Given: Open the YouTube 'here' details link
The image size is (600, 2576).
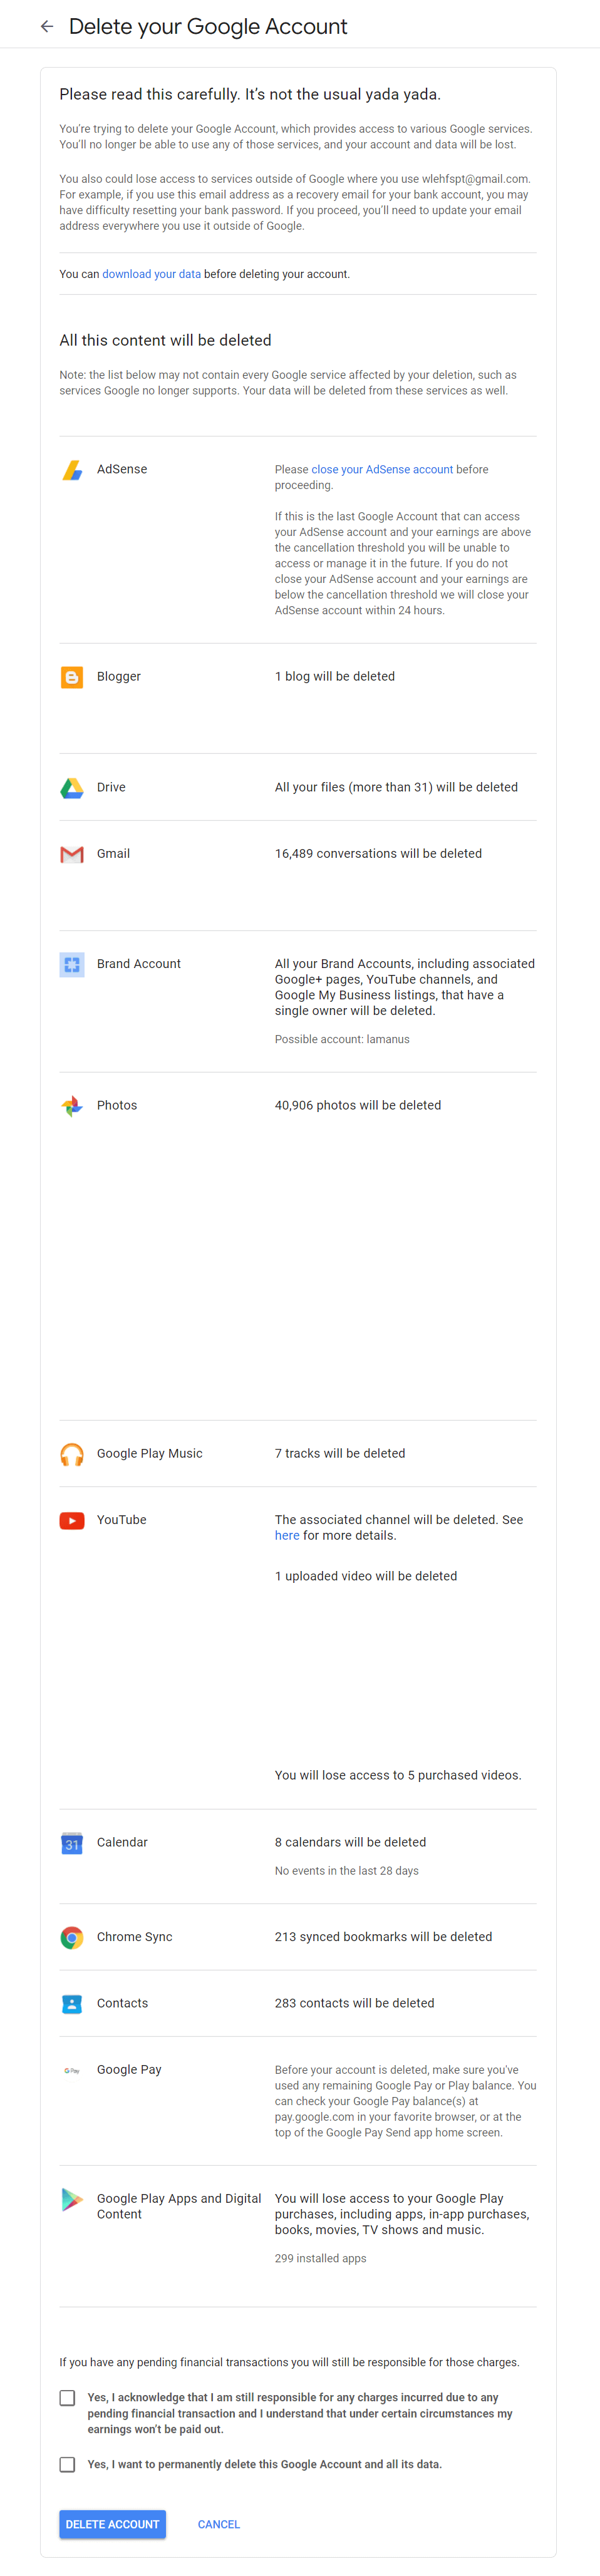Looking at the screenshot, I should [287, 1536].
